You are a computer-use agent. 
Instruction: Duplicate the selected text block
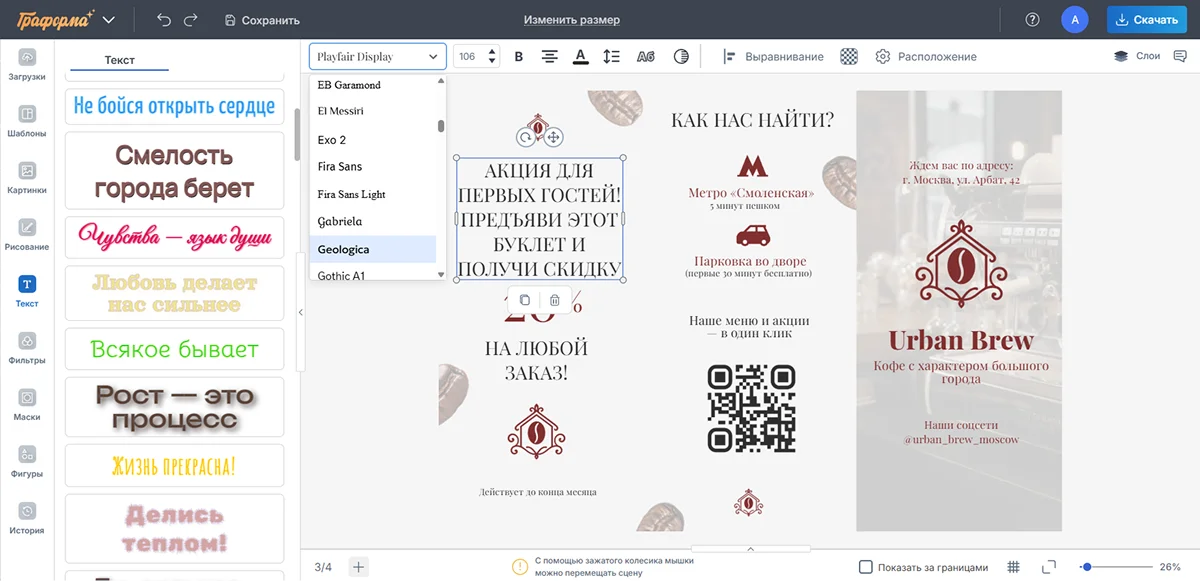click(525, 300)
